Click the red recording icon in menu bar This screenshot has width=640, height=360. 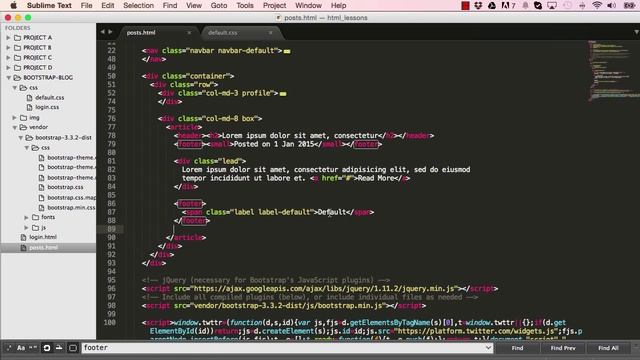point(465,6)
